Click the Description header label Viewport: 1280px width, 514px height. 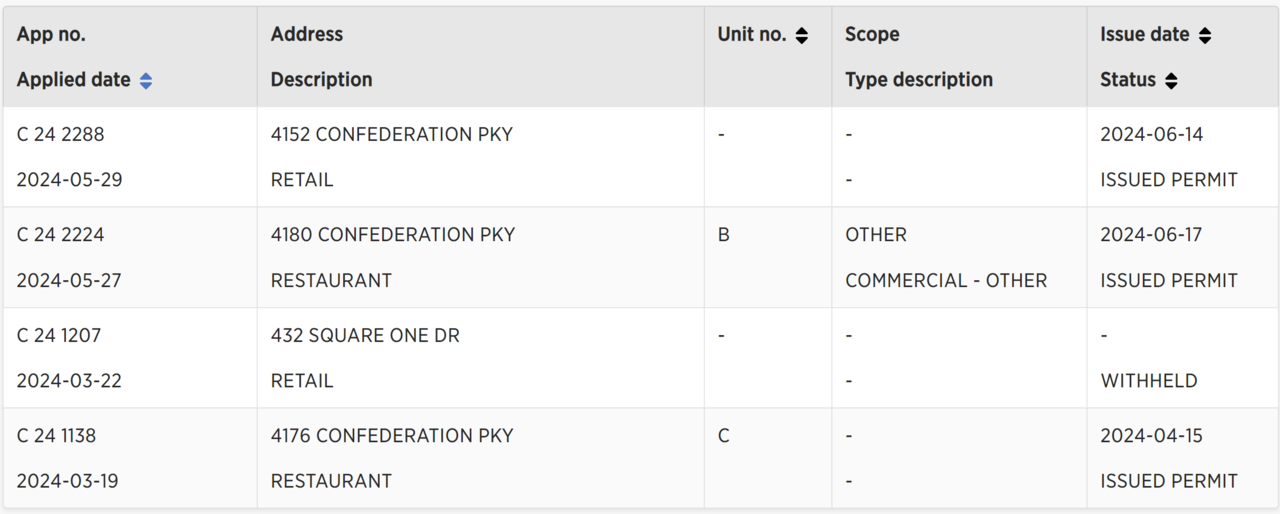[321, 80]
